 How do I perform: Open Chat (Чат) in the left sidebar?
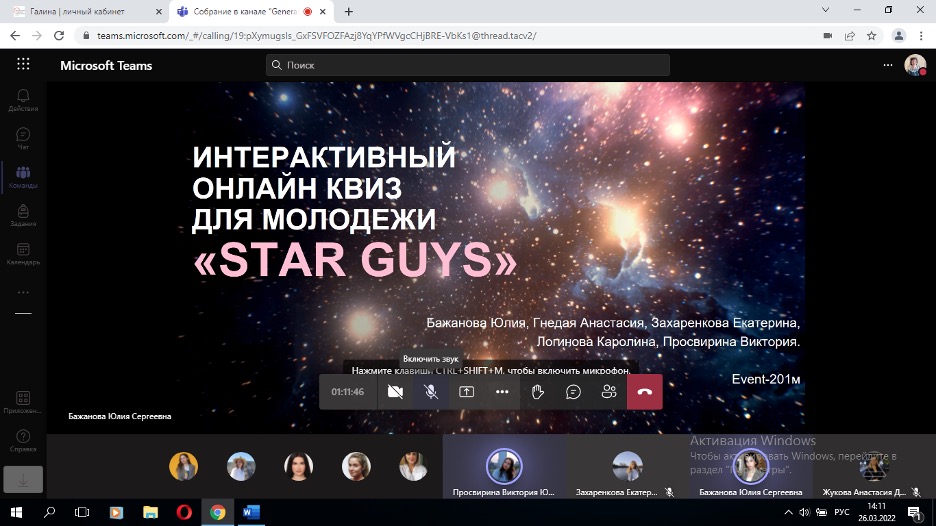(x=23, y=138)
